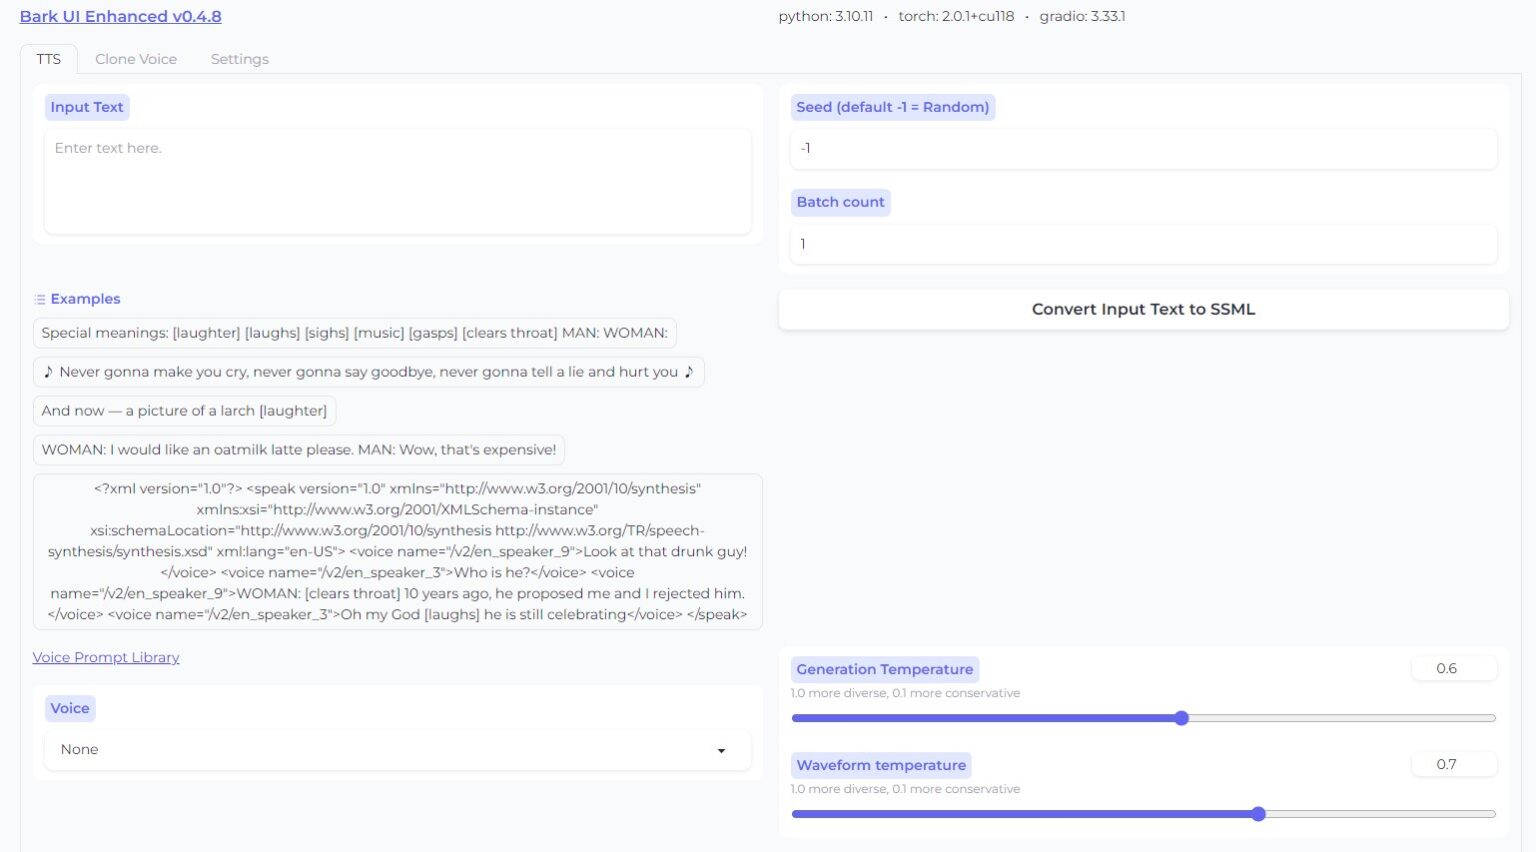Pick the oatmilk latte example

point(298,450)
